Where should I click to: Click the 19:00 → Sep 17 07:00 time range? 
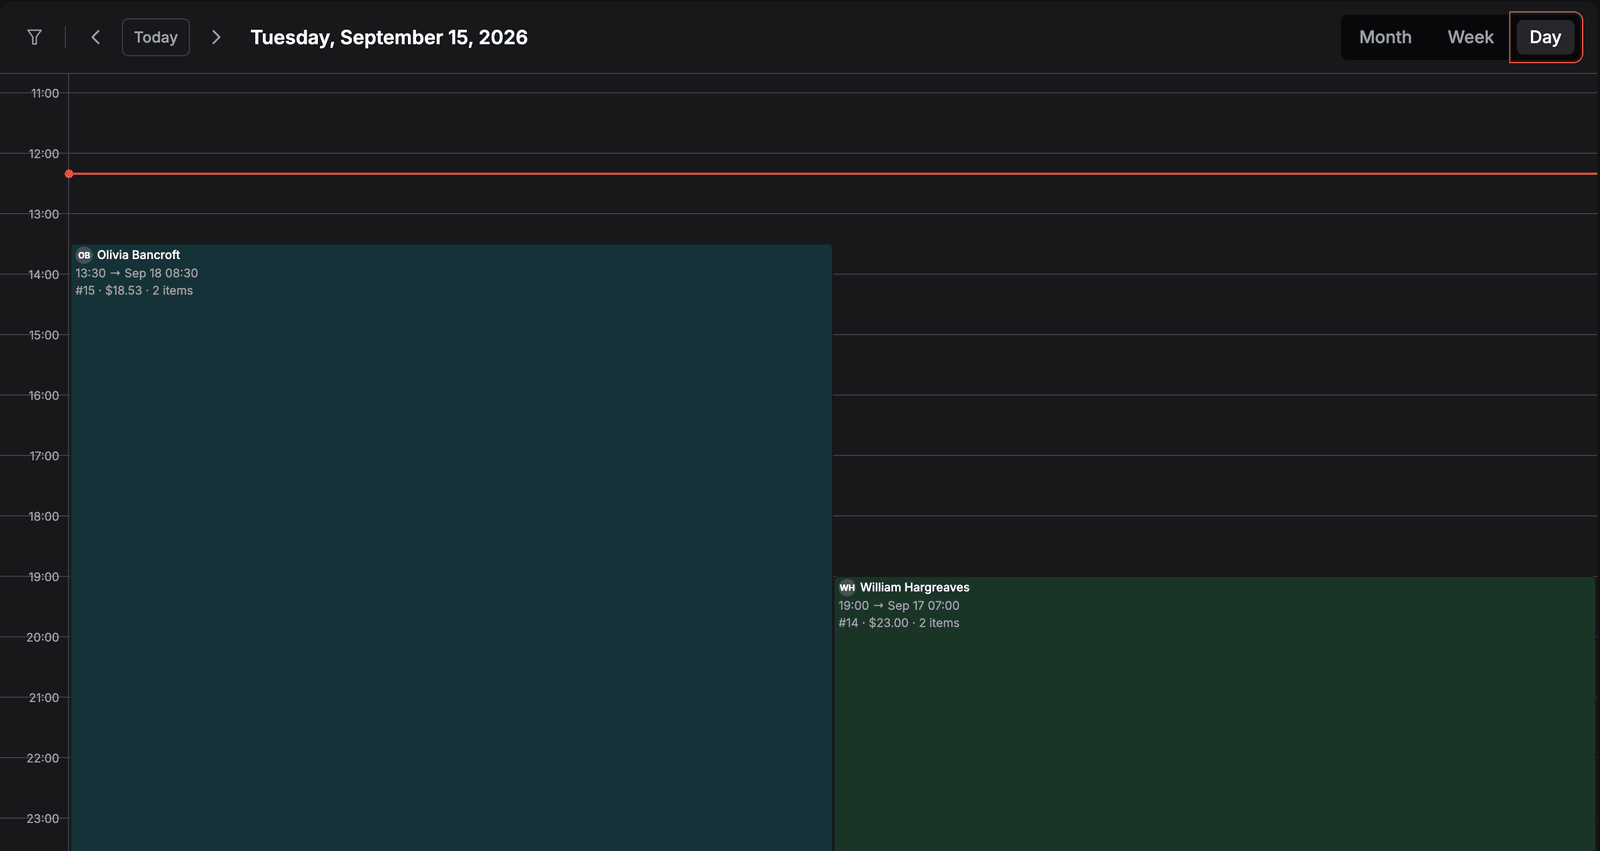[x=899, y=605]
